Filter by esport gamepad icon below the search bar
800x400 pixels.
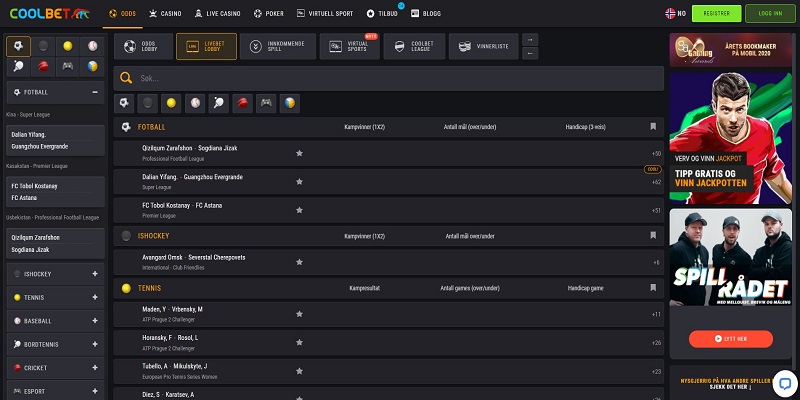tap(266, 103)
